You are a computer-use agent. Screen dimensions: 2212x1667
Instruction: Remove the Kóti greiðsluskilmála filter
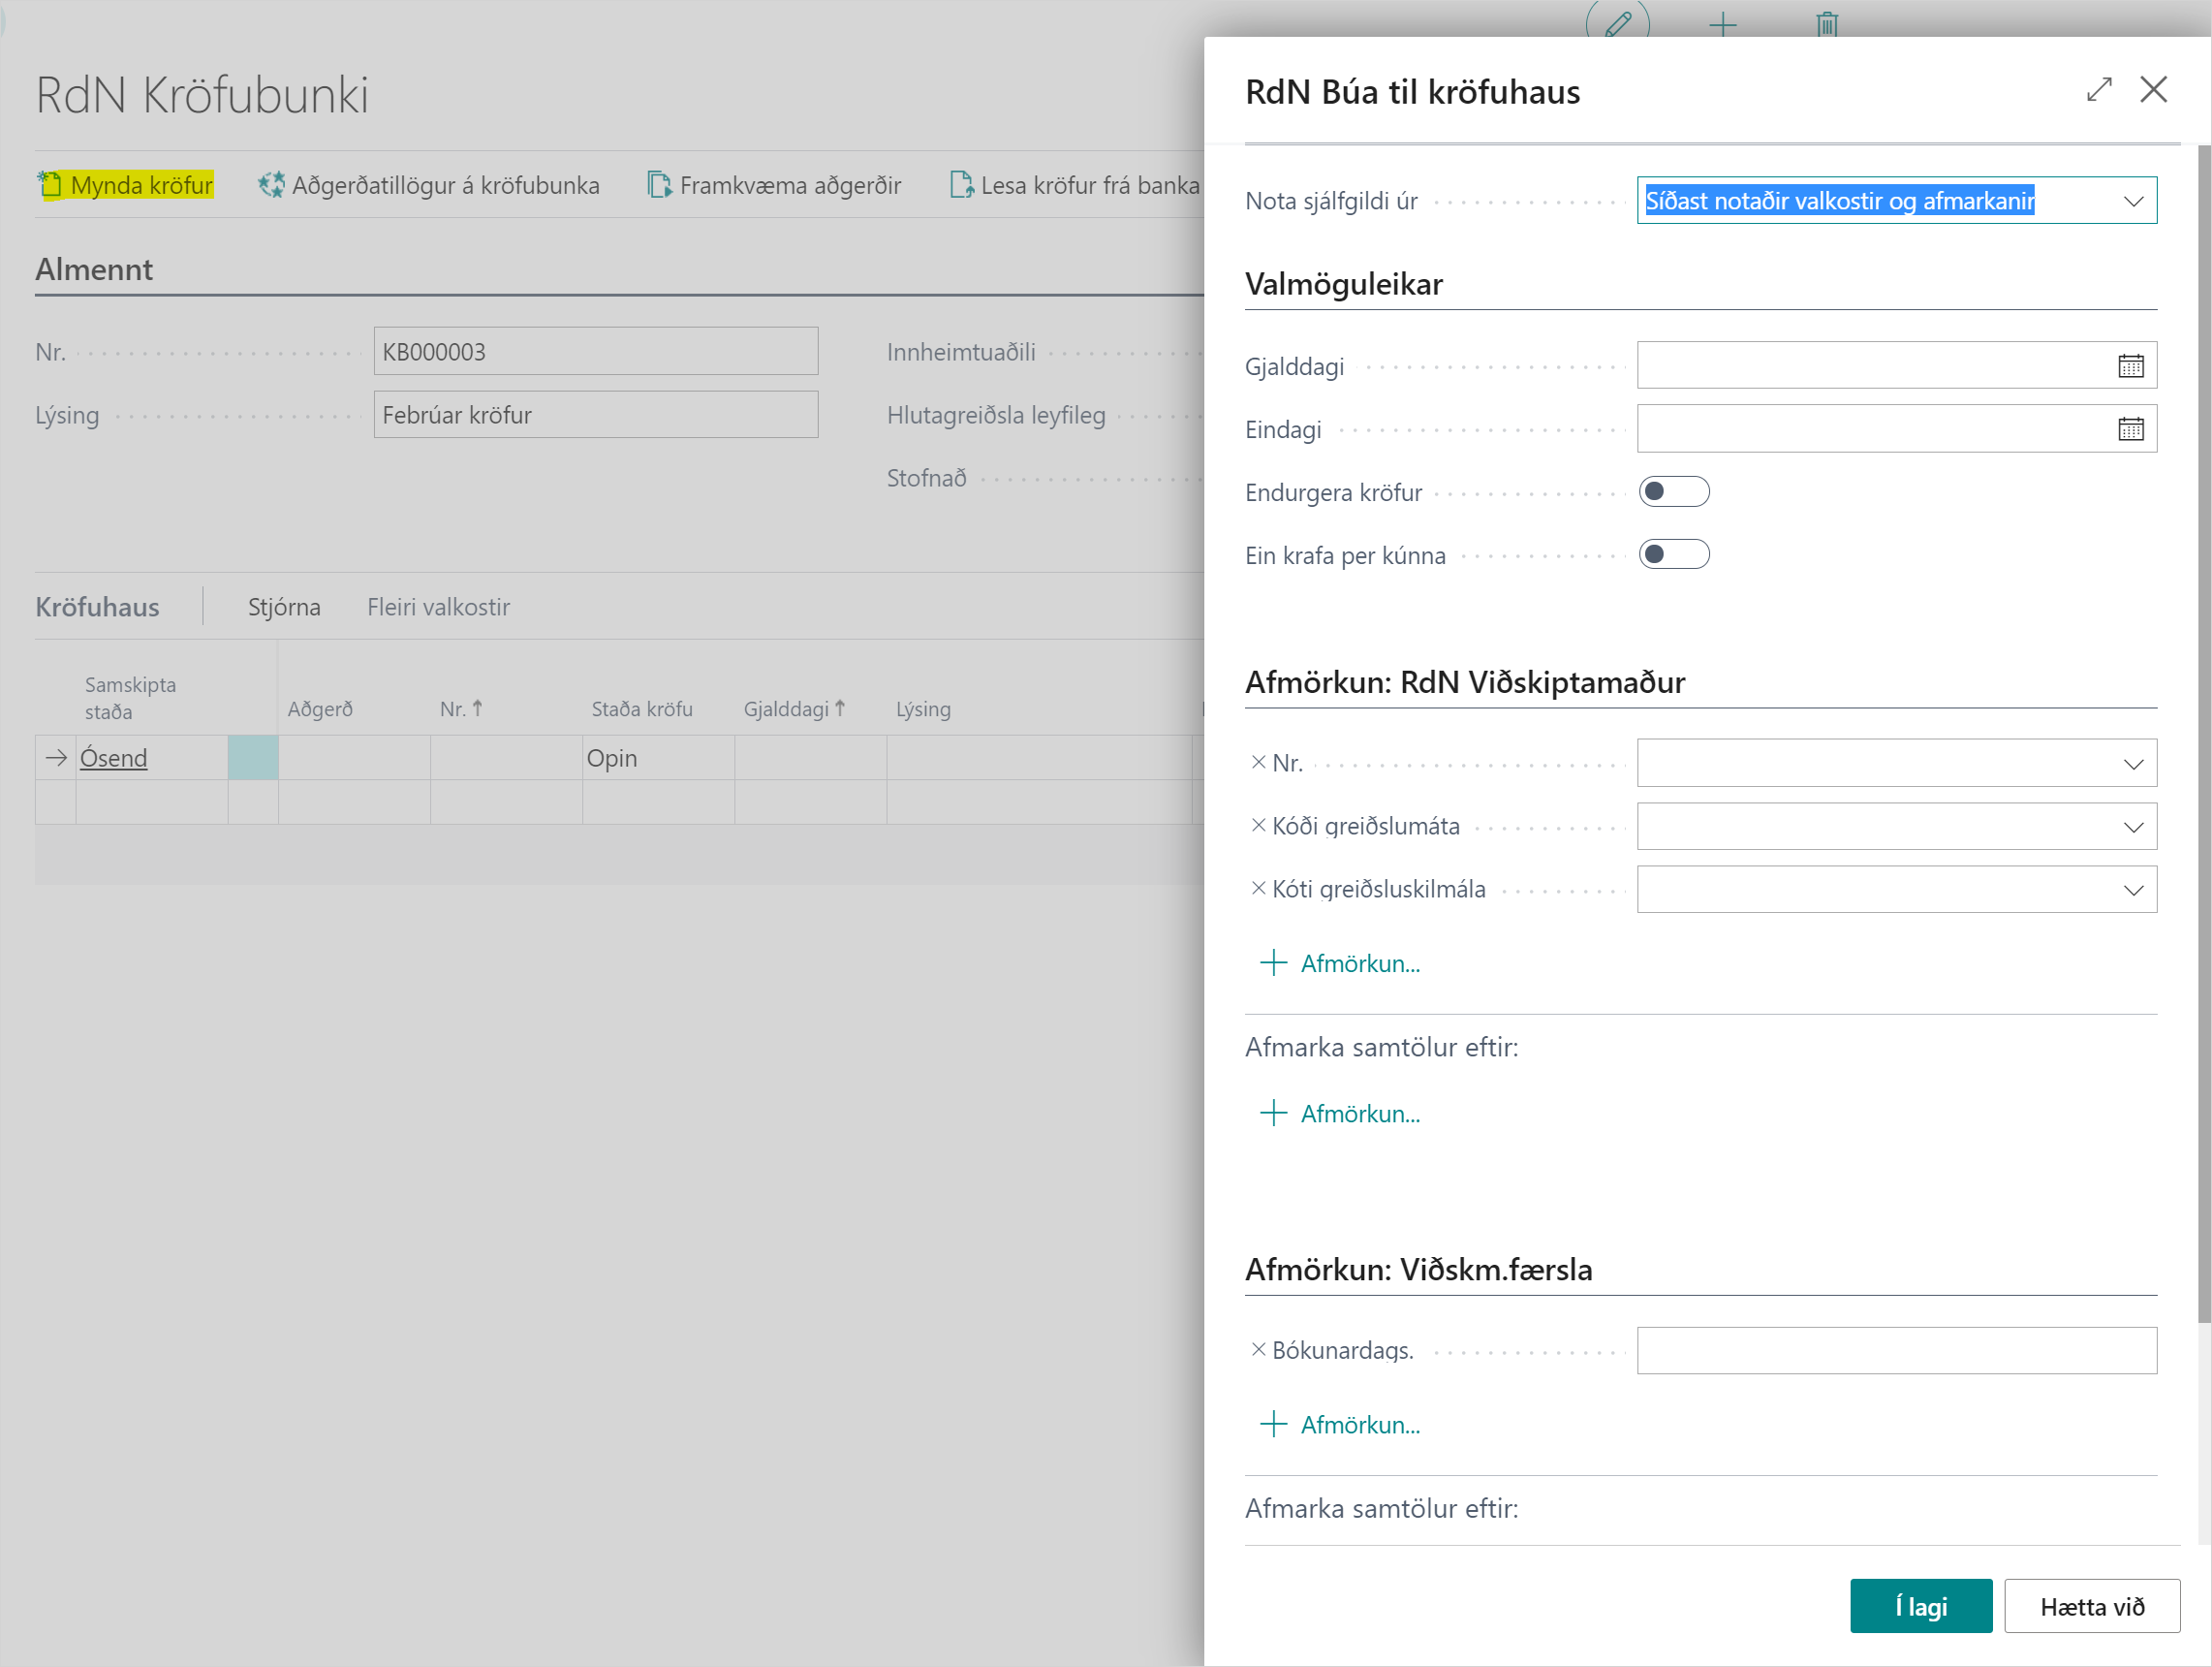pos(1258,888)
